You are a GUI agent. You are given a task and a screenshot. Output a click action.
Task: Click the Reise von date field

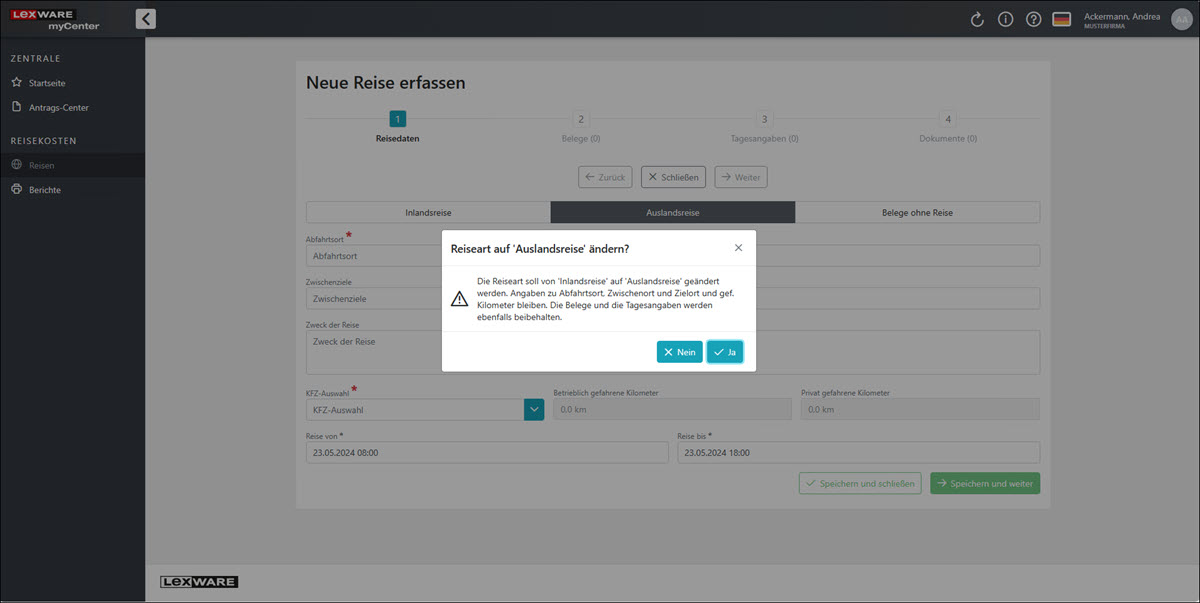coord(486,453)
